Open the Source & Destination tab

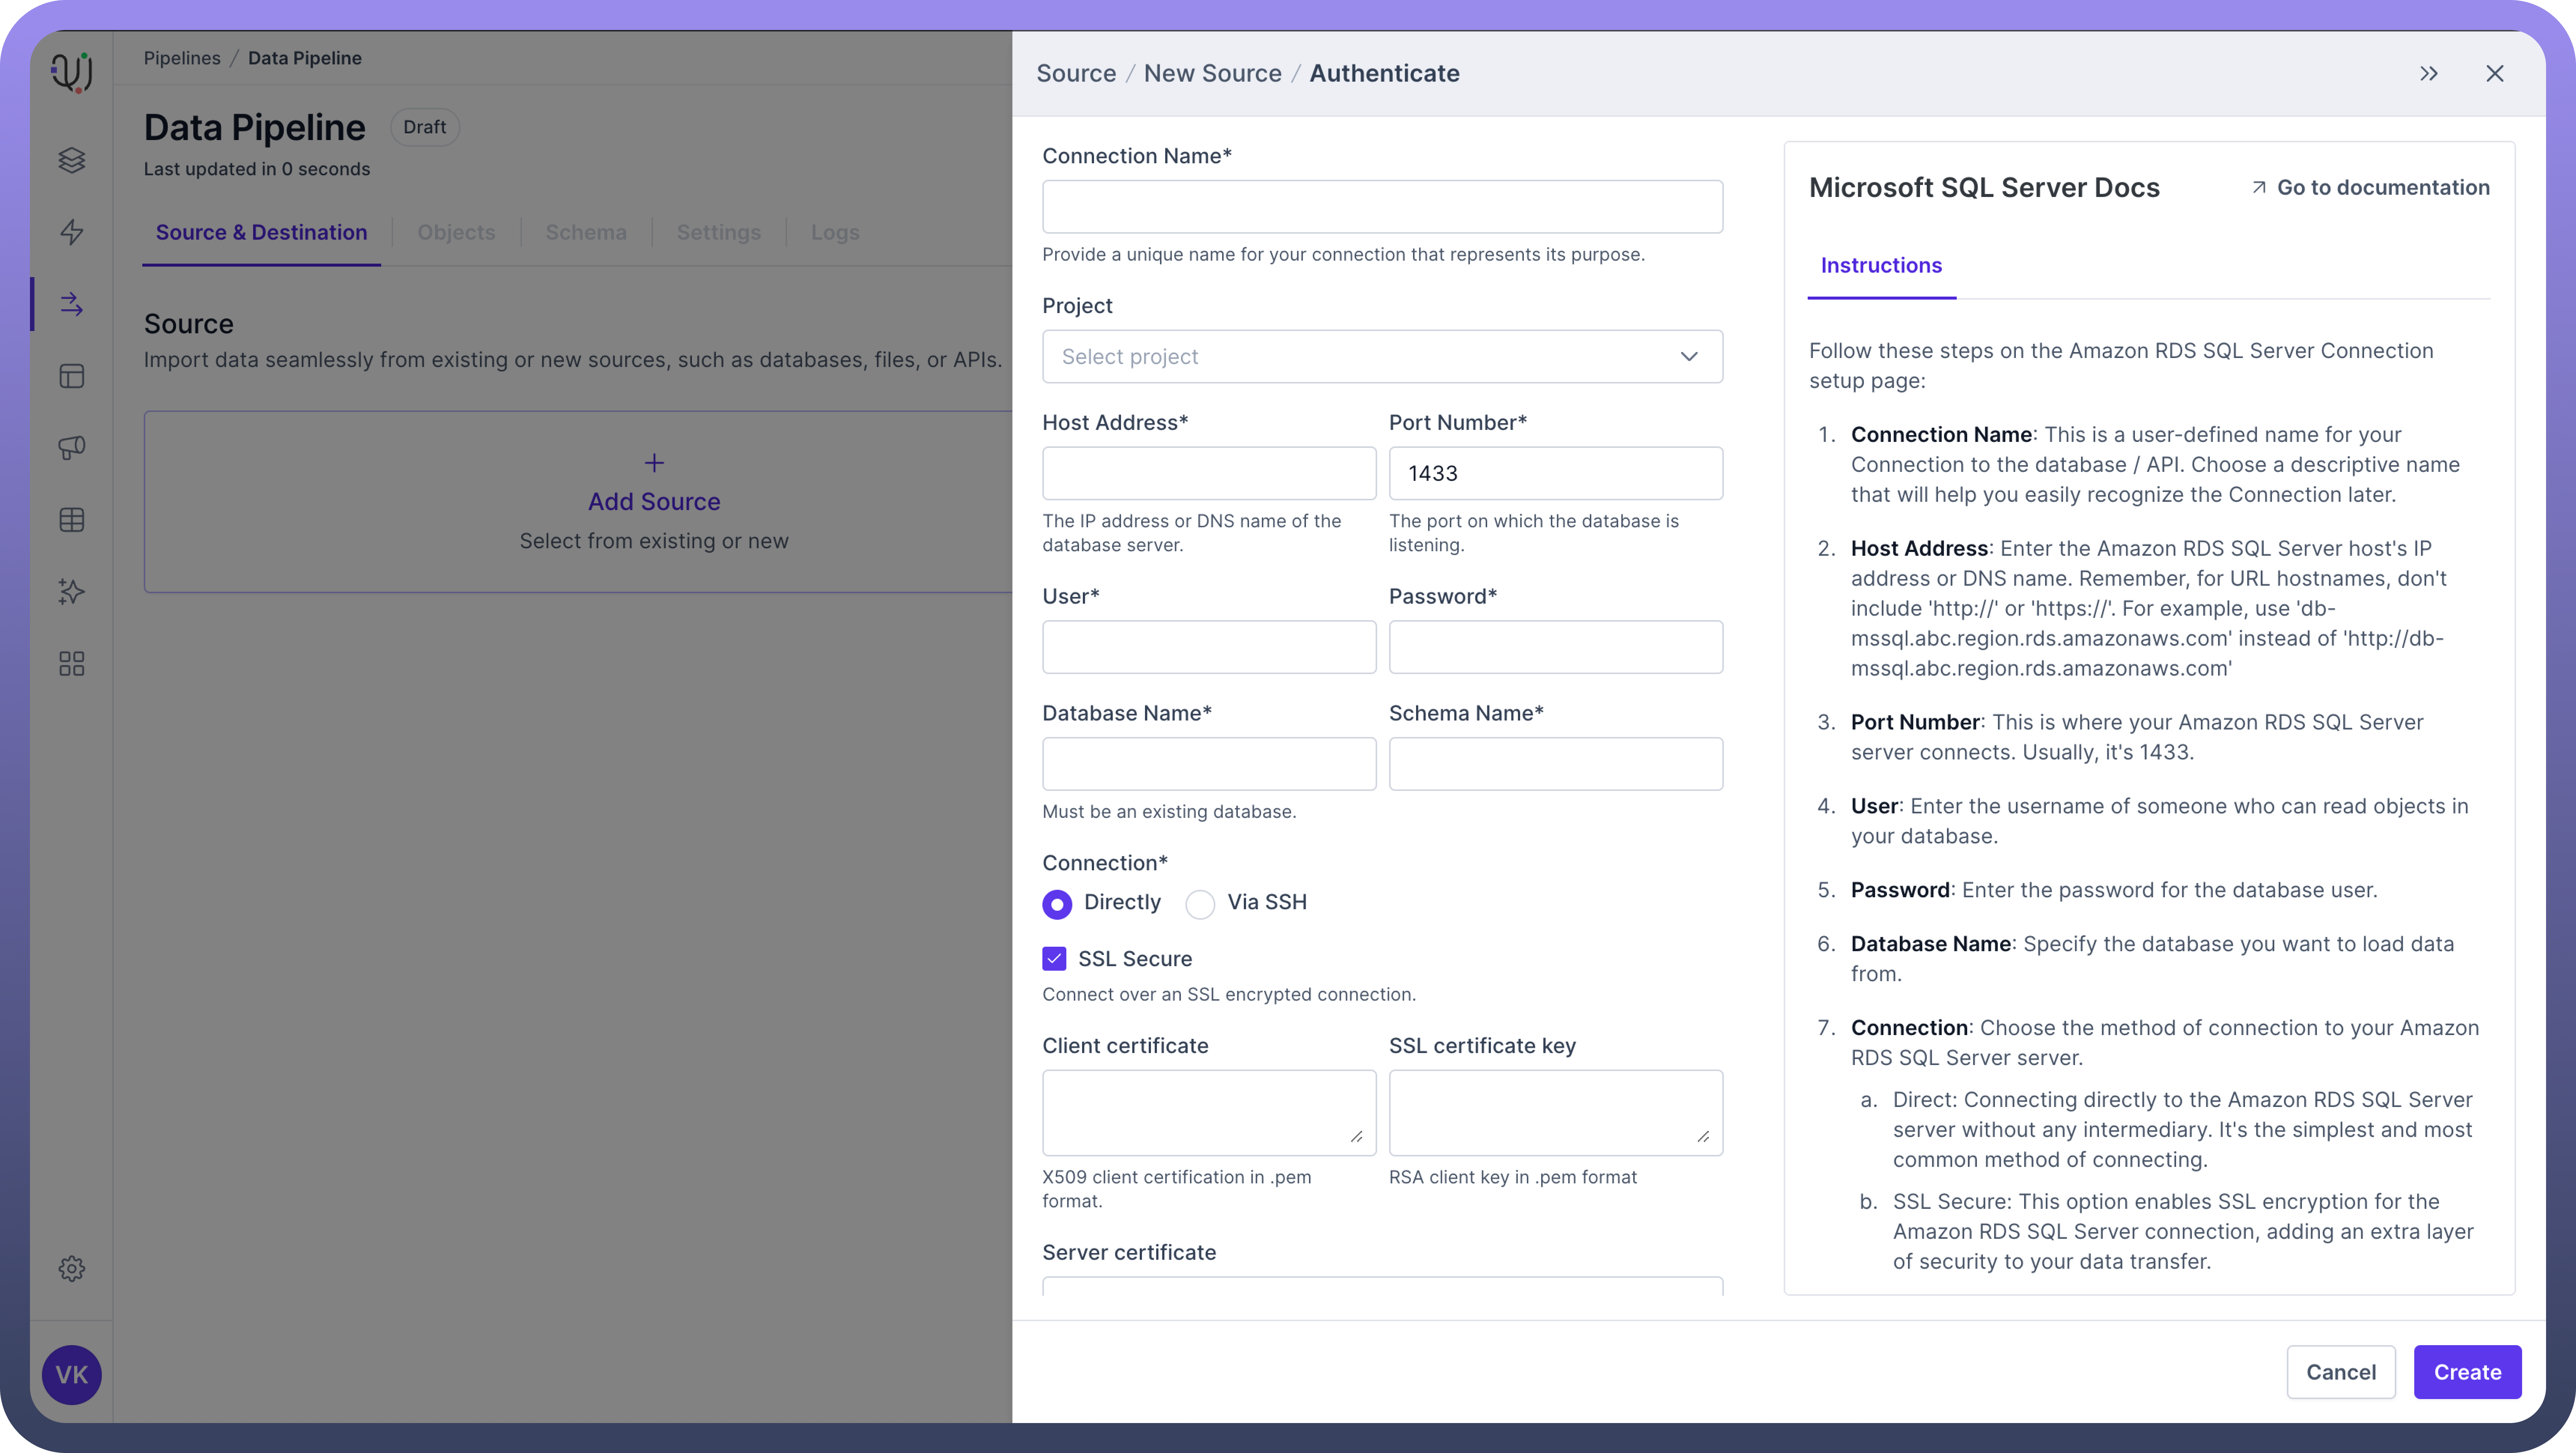[x=261, y=233]
